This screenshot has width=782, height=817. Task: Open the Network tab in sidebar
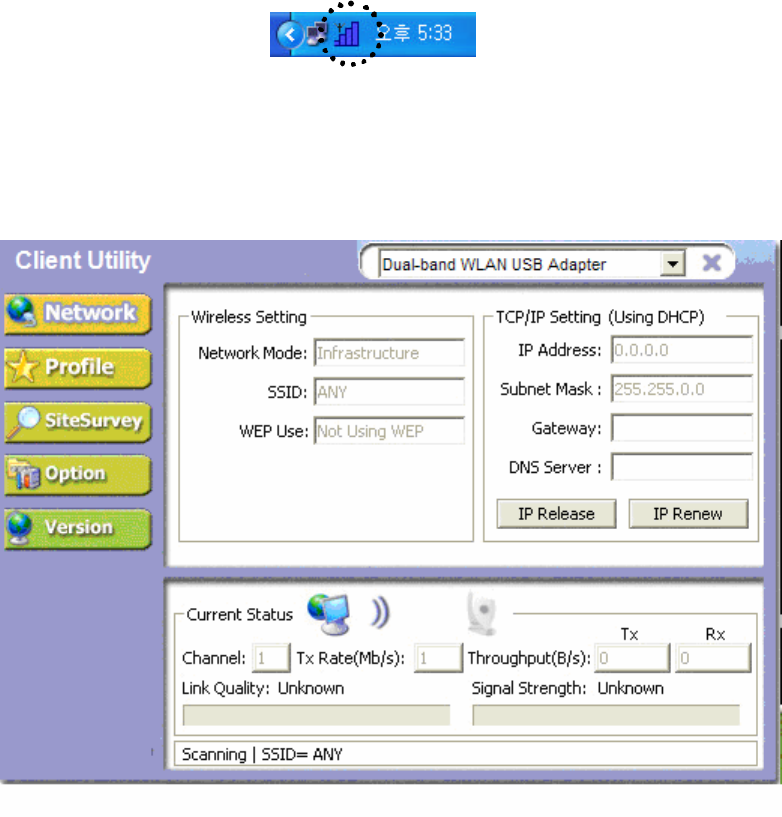(78, 314)
